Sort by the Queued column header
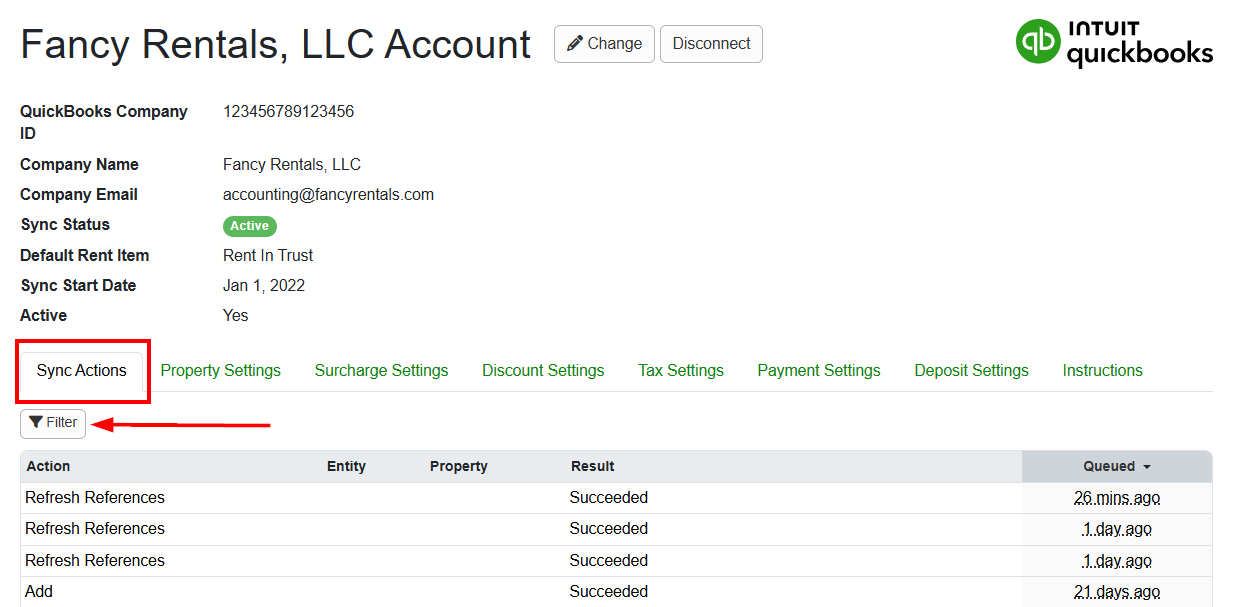 coord(1116,466)
